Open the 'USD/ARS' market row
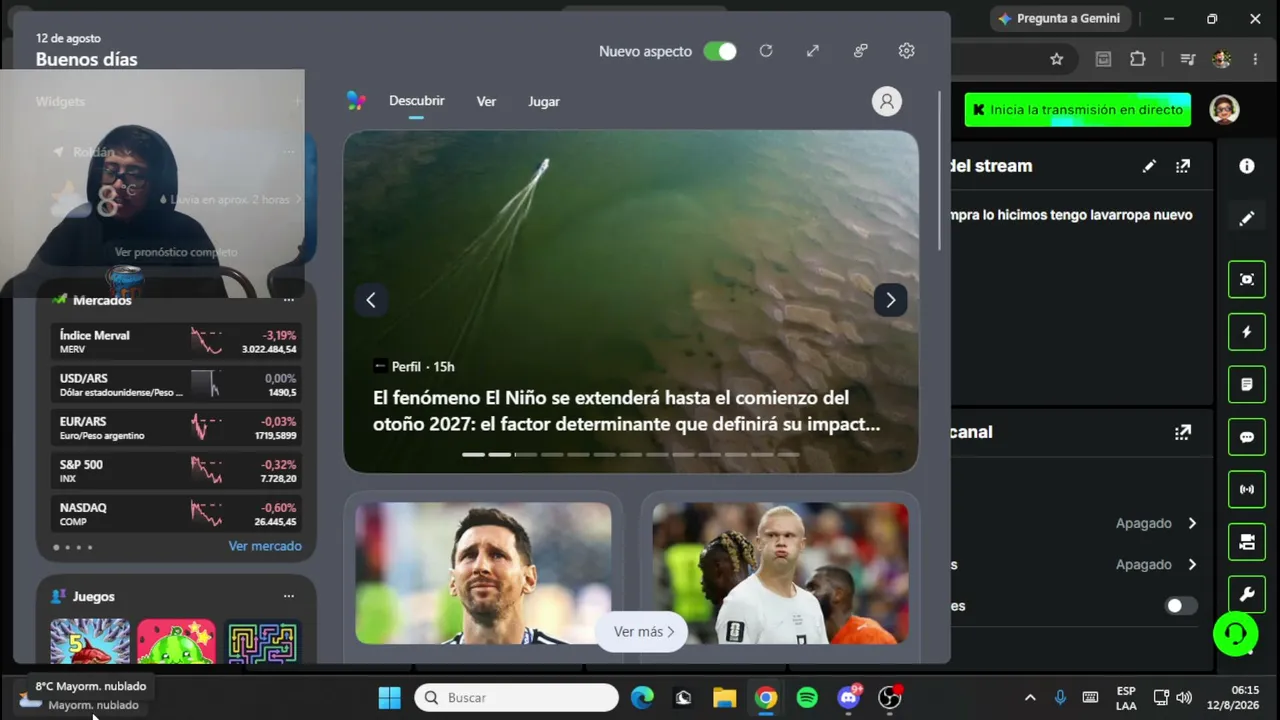The height and width of the screenshot is (720, 1280). point(177,385)
